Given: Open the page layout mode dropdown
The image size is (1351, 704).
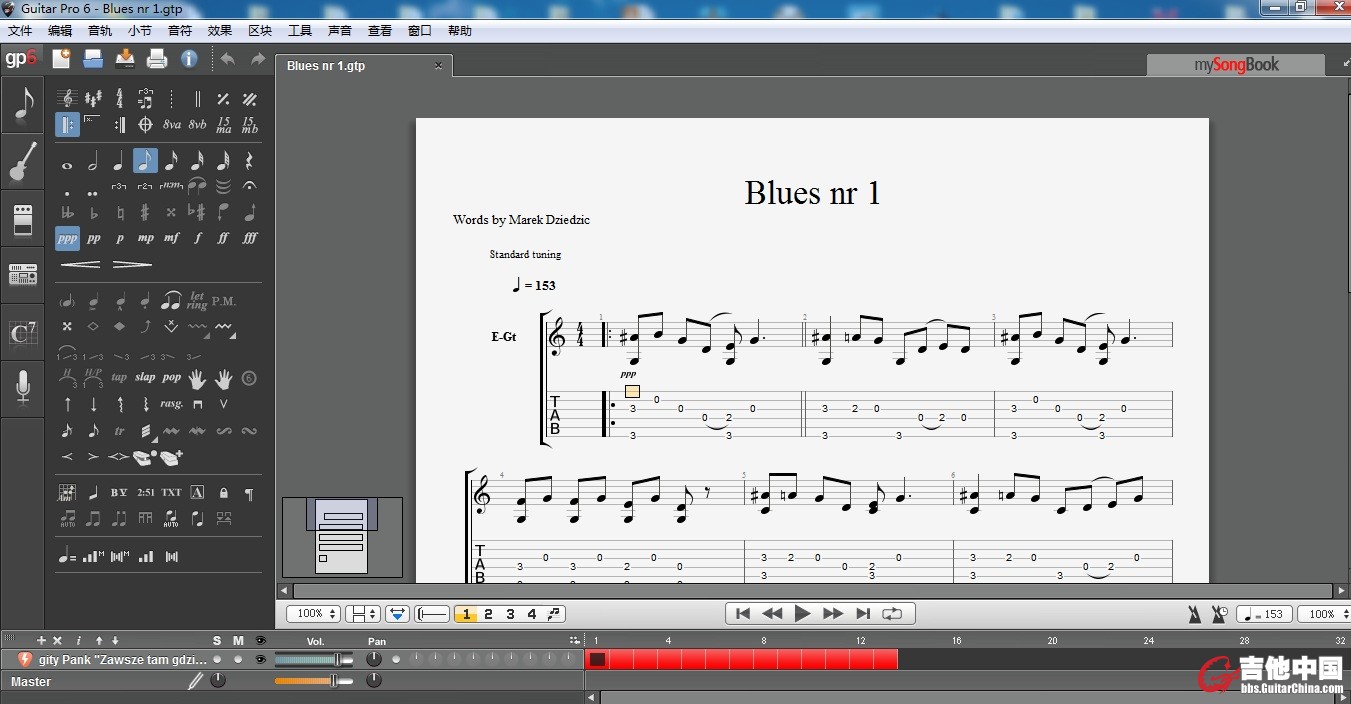Looking at the screenshot, I should click(x=362, y=614).
